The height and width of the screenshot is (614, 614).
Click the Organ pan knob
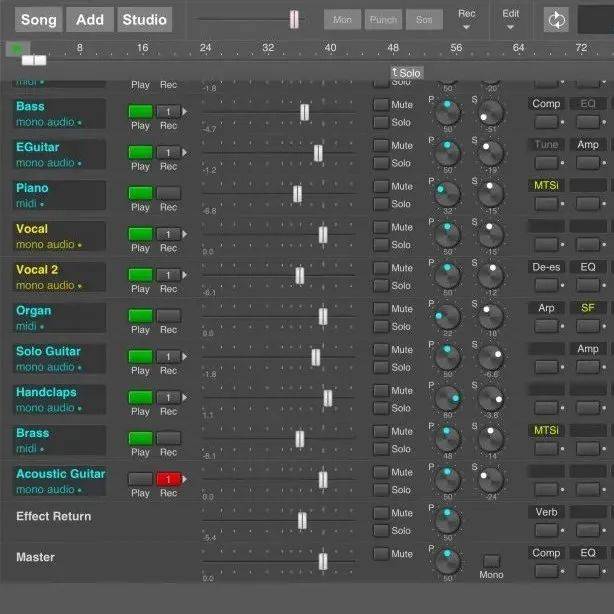[447, 316]
